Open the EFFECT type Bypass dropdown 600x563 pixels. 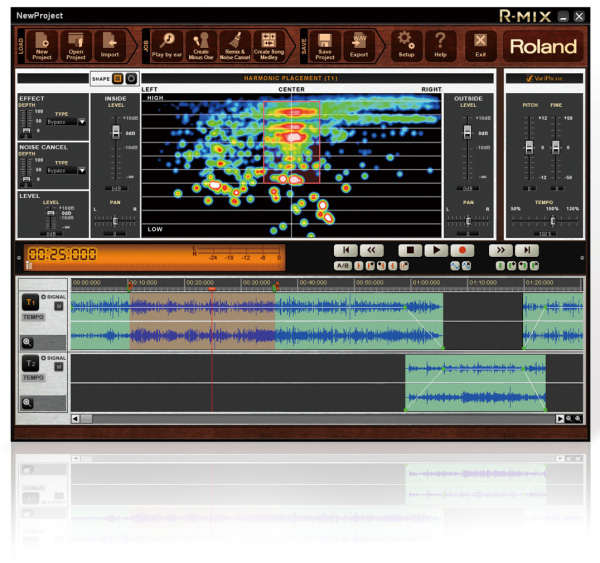(82, 122)
